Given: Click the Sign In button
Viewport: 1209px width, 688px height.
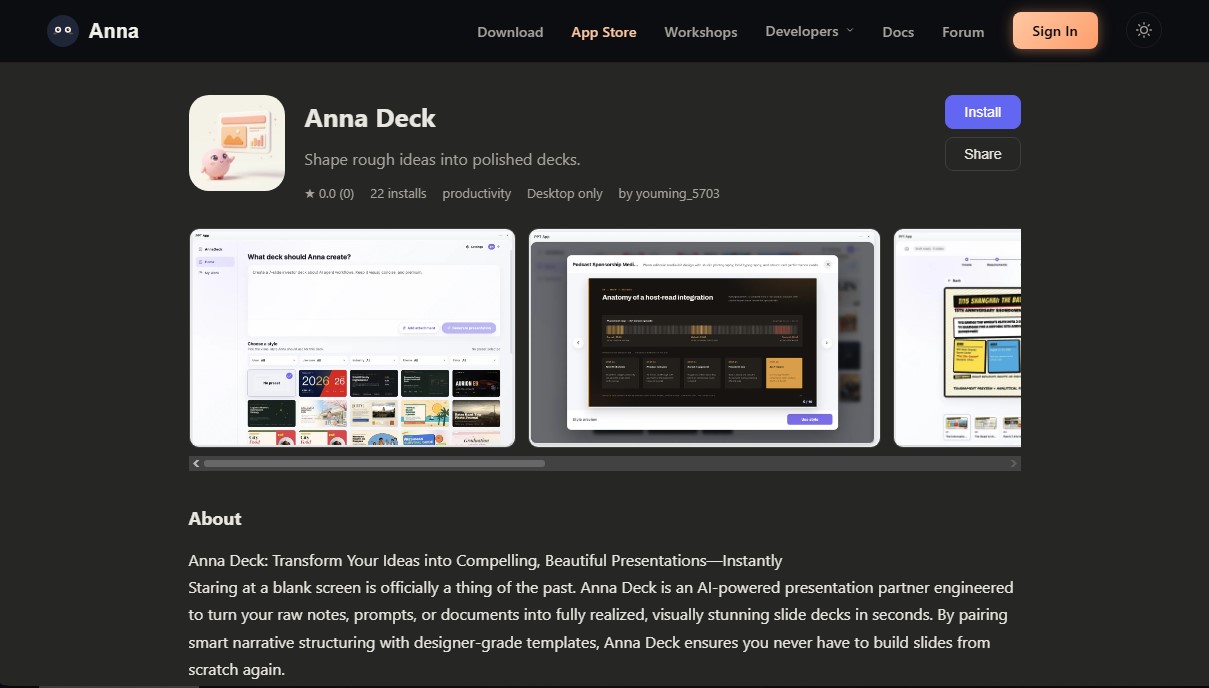Looking at the screenshot, I should (1055, 31).
